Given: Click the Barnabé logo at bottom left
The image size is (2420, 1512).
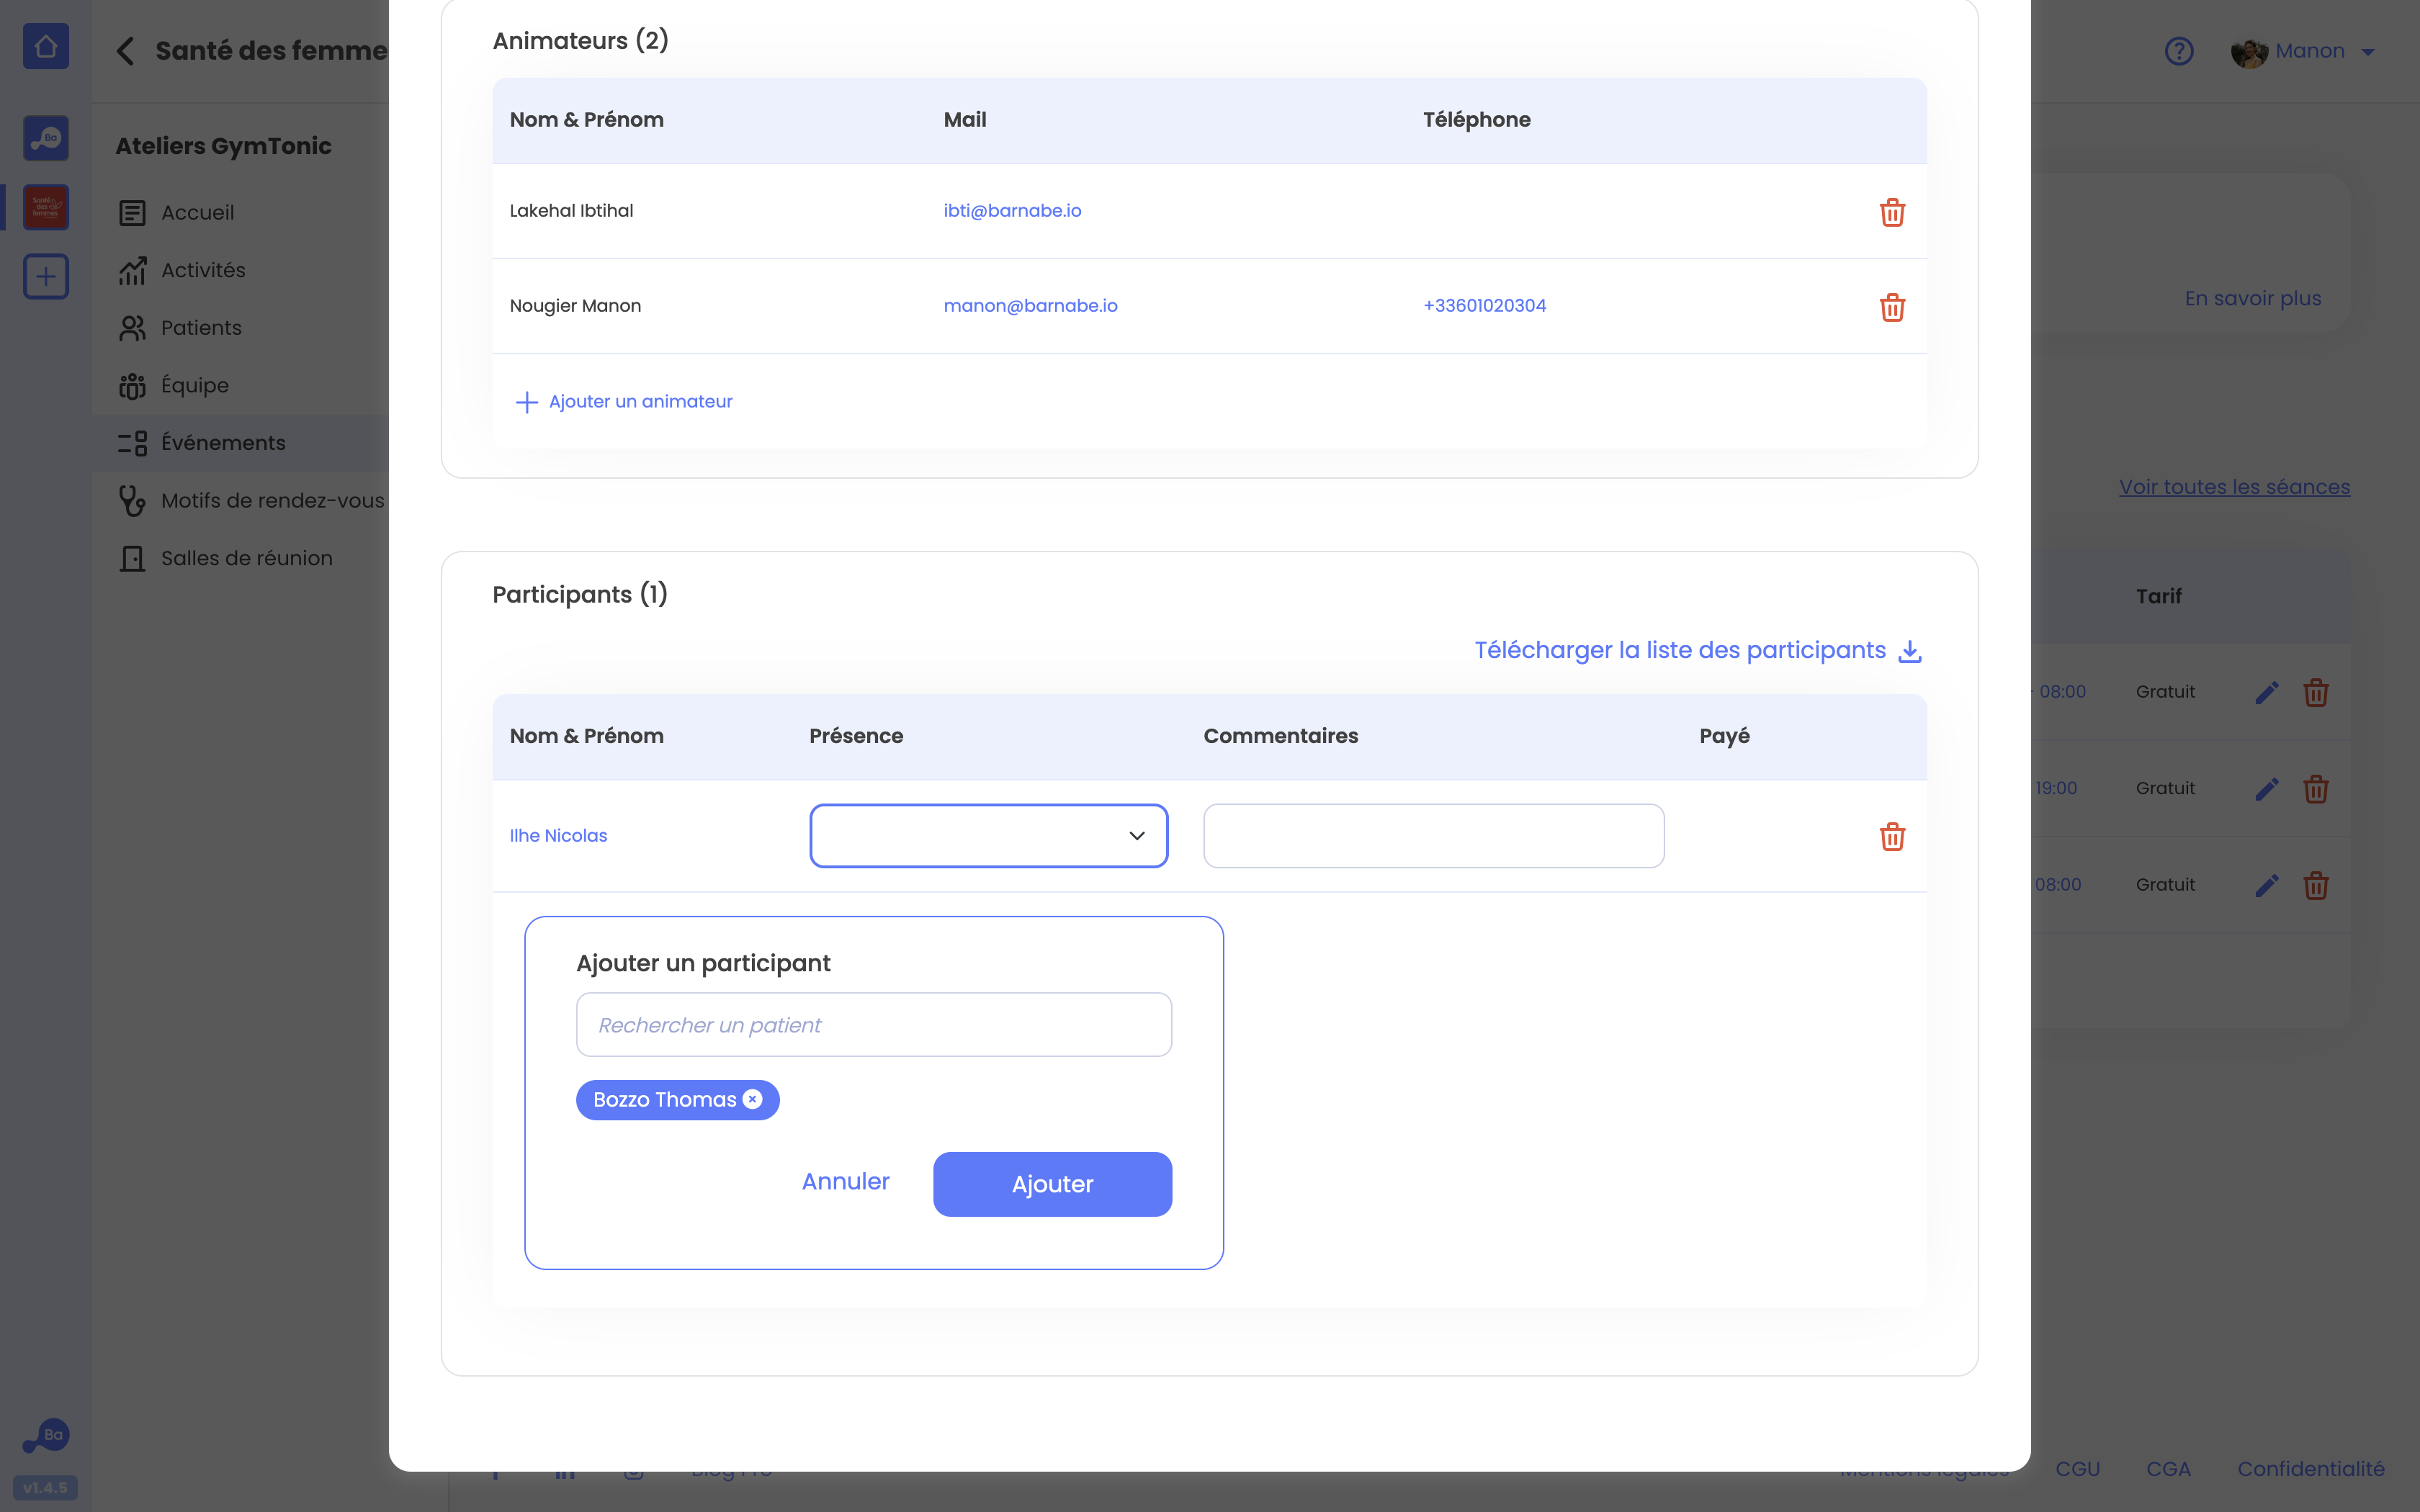Looking at the screenshot, I should (46, 1436).
